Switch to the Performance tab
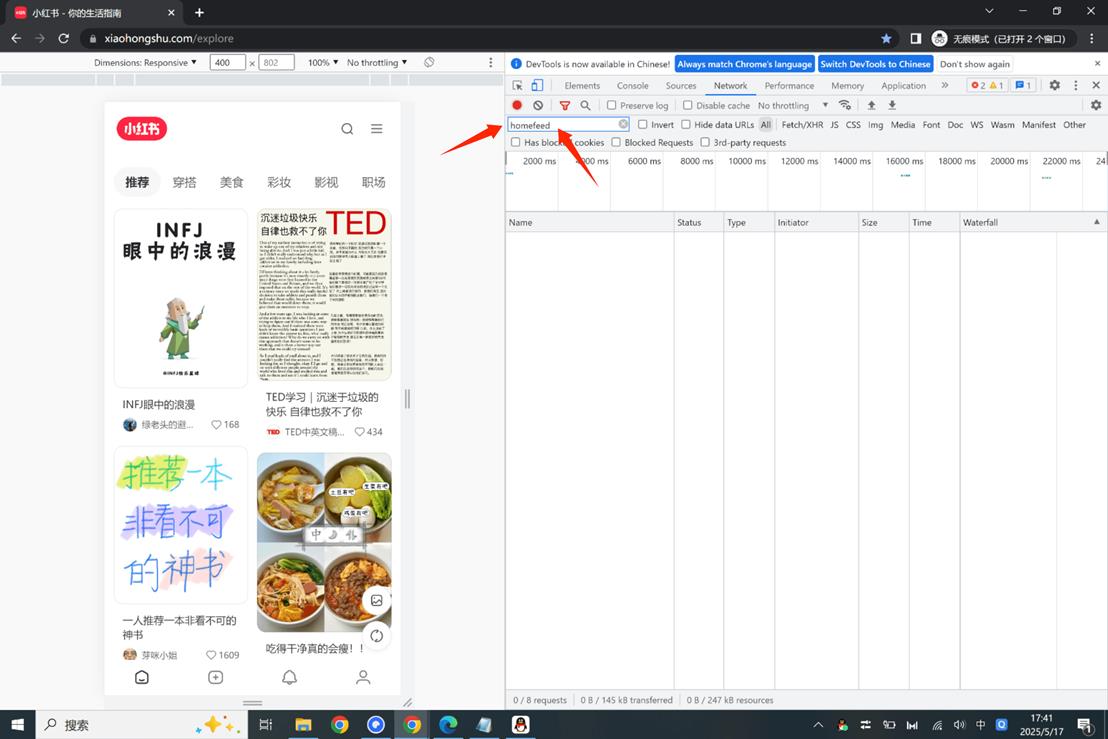Image resolution: width=1108 pixels, height=739 pixels. [x=789, y=85]
